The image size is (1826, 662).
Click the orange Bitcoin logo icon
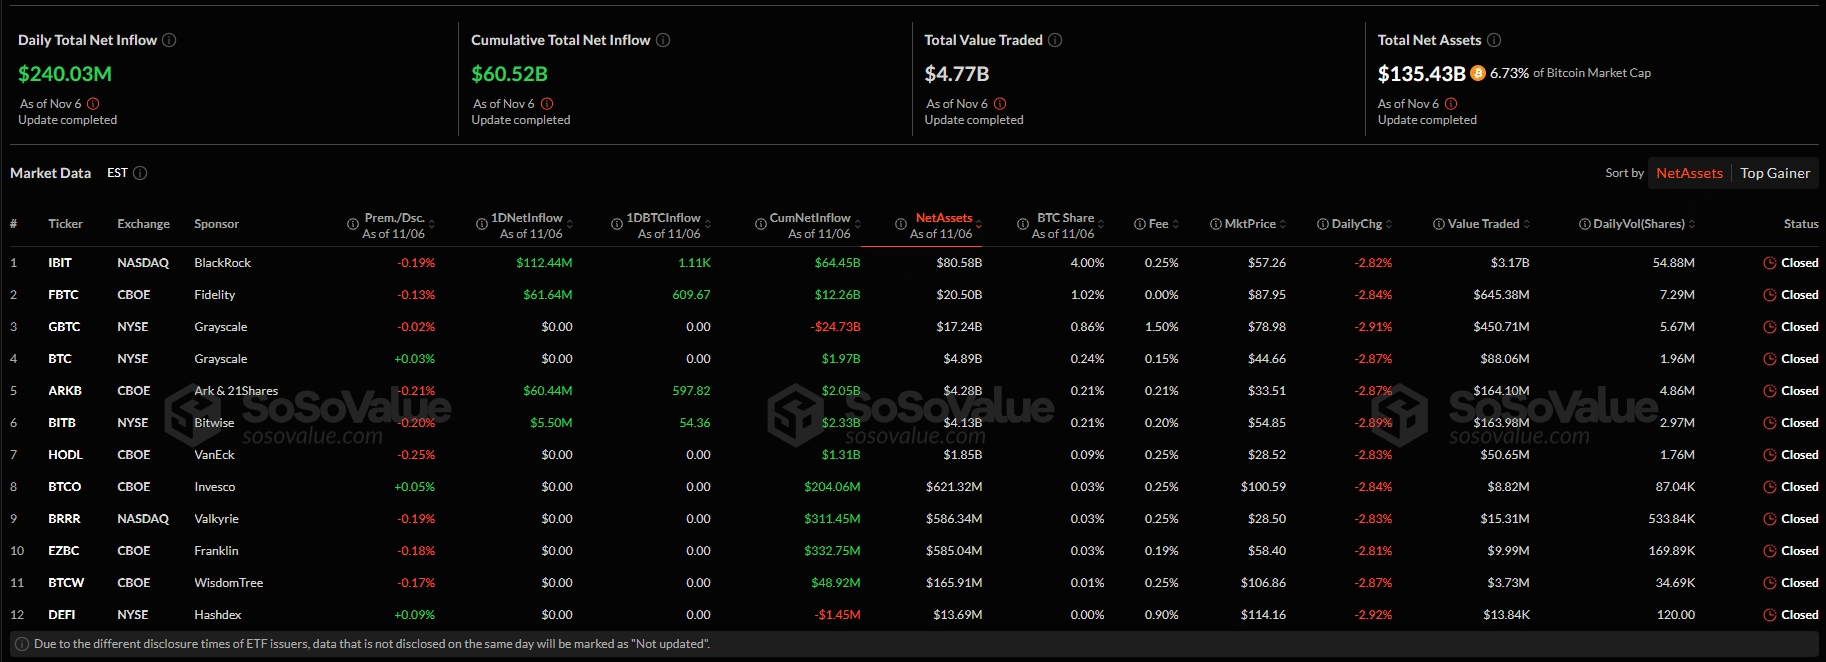[1478, 73]
